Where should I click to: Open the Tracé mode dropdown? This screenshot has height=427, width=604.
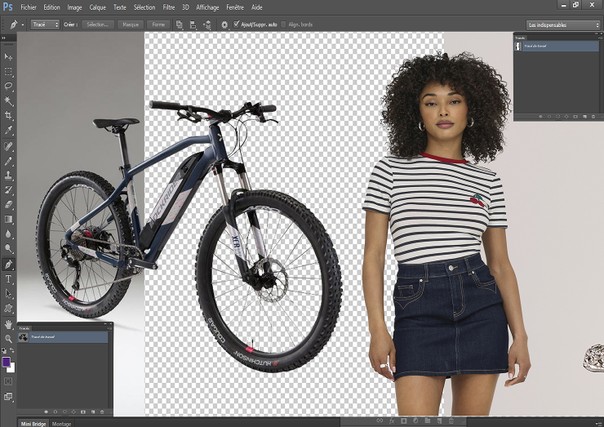click(44, 23)
